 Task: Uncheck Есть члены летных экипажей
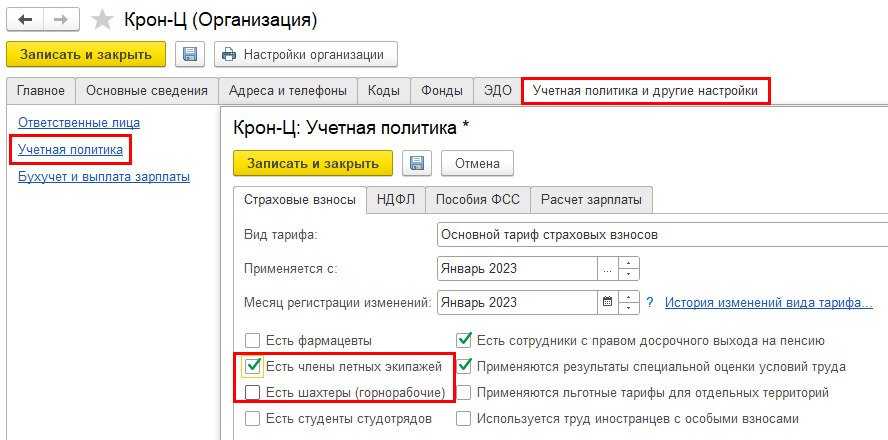coord(254,367)
